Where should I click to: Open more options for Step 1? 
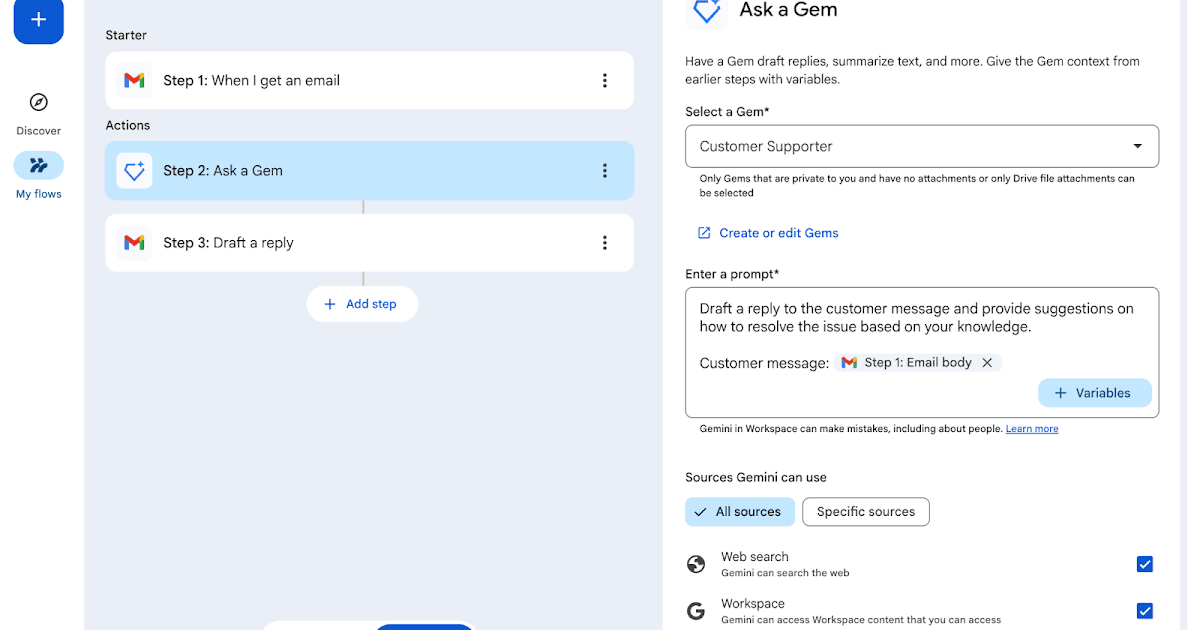(604, 81)
